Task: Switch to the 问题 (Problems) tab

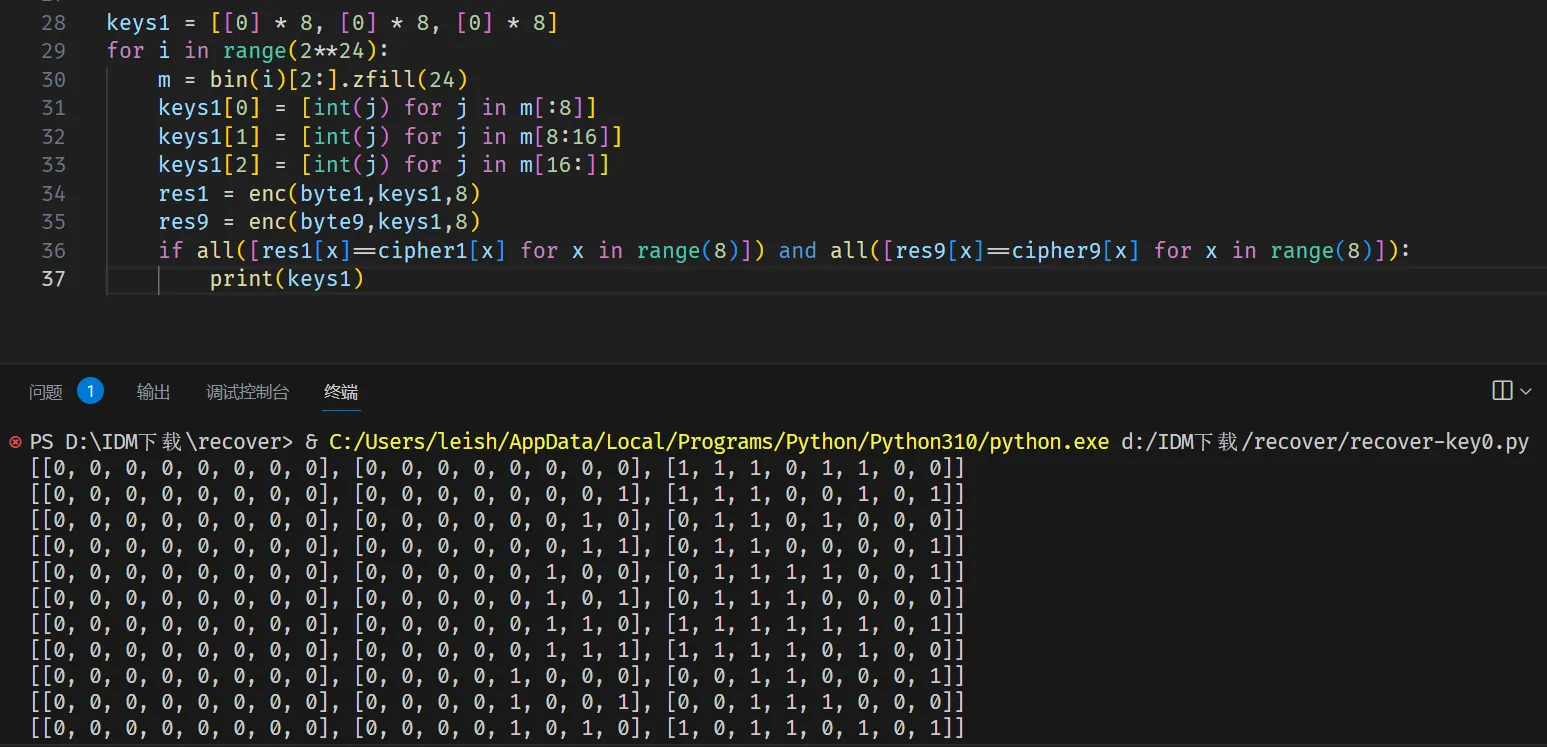Action: point(46,392)
